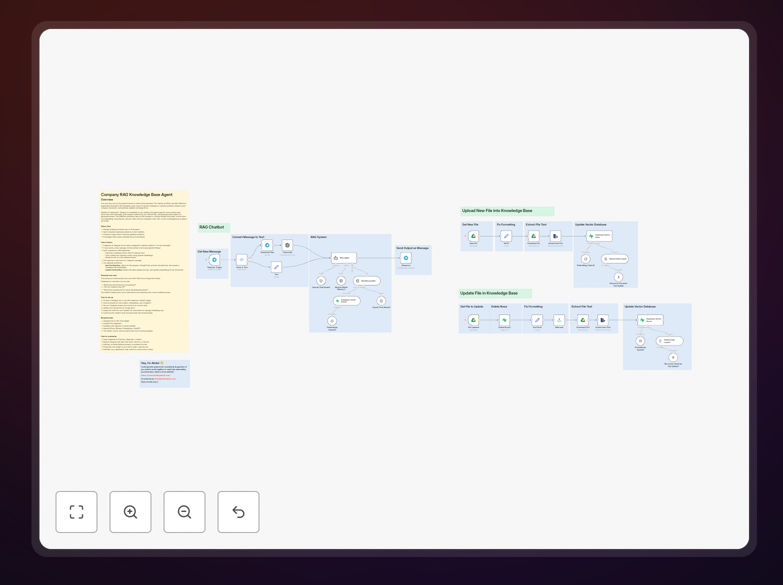783x585 pixels.
Task: Select the memory sub-node under the AI Agent
Action: [x=341, y=281]
